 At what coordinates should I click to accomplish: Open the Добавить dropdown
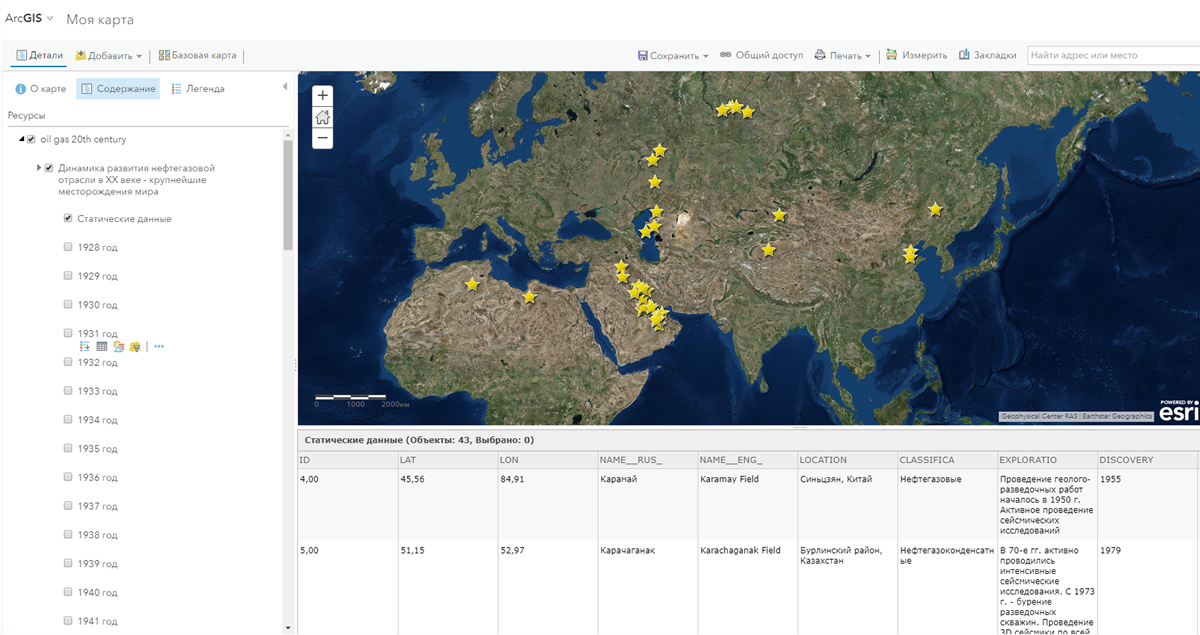109,56
